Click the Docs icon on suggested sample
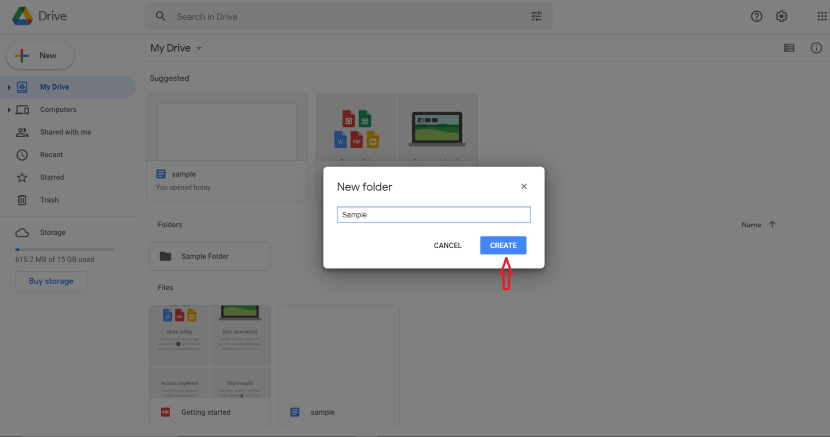This screenshot has width=830, height=437. (x=161, y=174)
